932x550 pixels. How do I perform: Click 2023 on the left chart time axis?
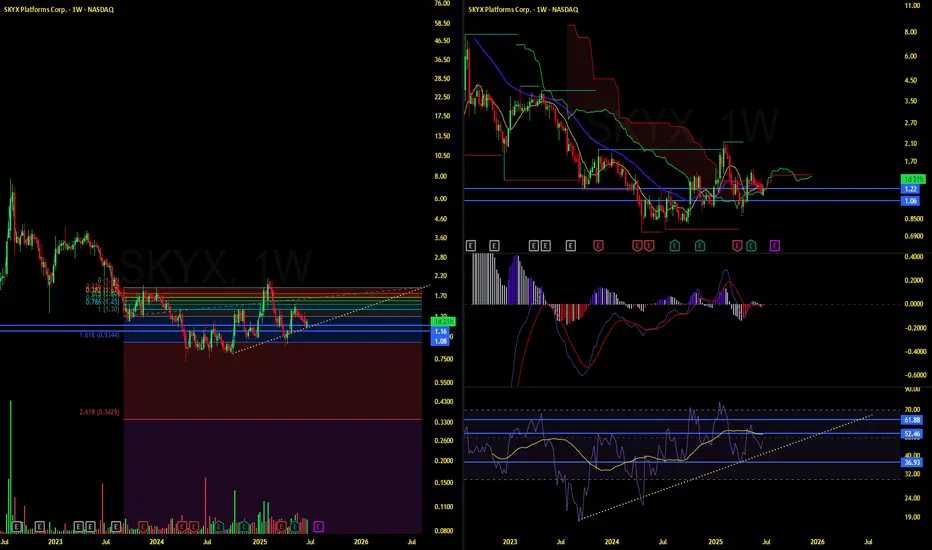(x=55, y=542)
